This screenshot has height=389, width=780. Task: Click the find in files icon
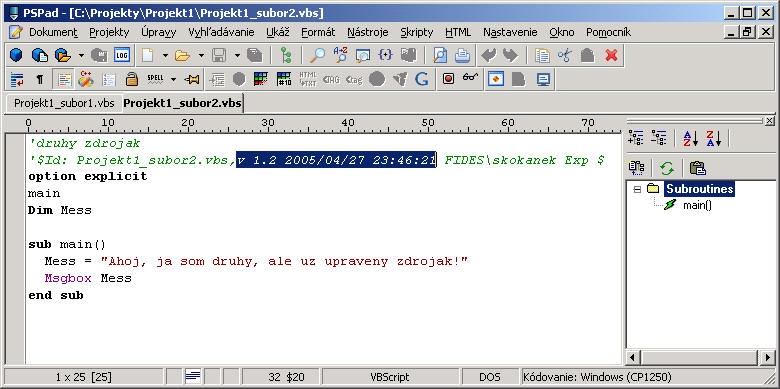pyautogui.click(x=363, y=55)
